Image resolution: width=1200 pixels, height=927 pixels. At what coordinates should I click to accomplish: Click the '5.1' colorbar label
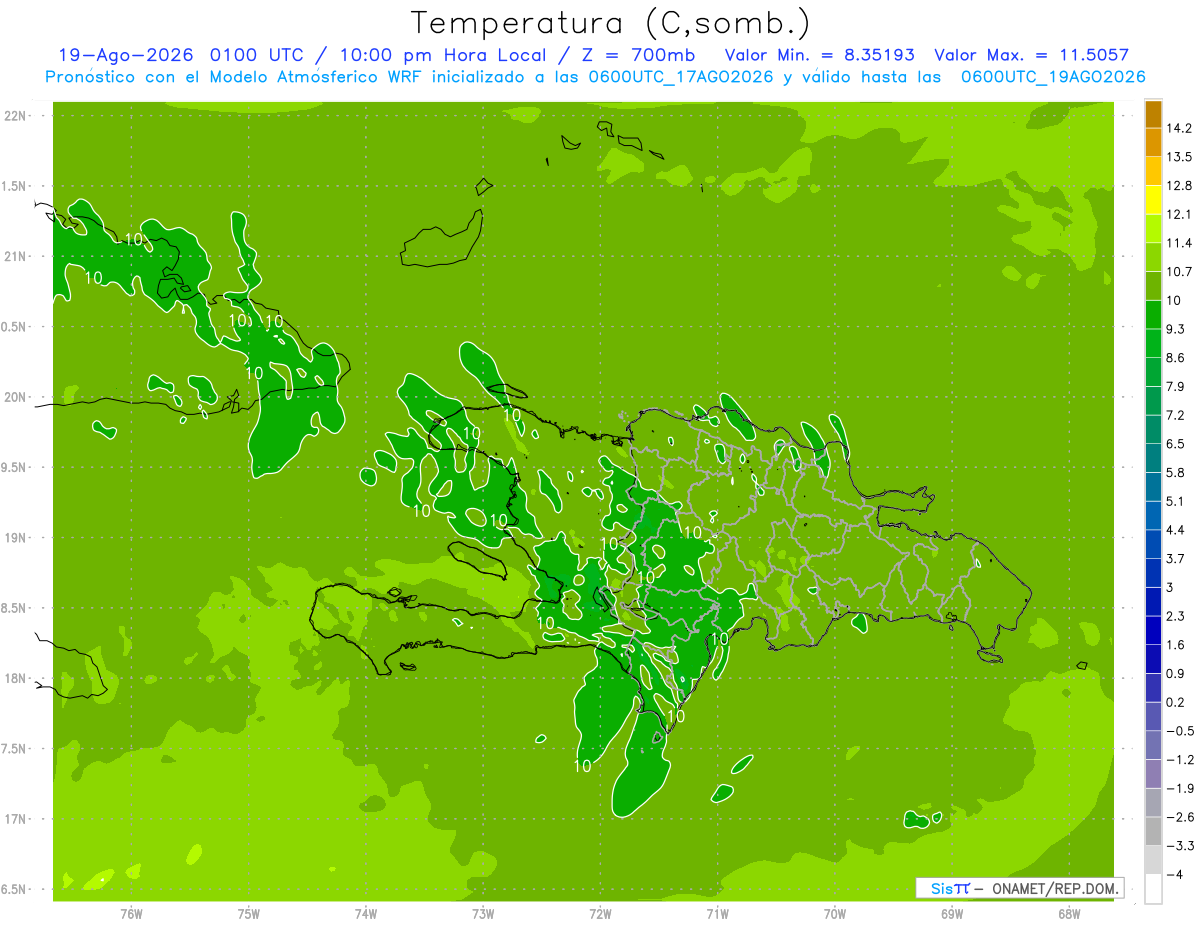1175,502
